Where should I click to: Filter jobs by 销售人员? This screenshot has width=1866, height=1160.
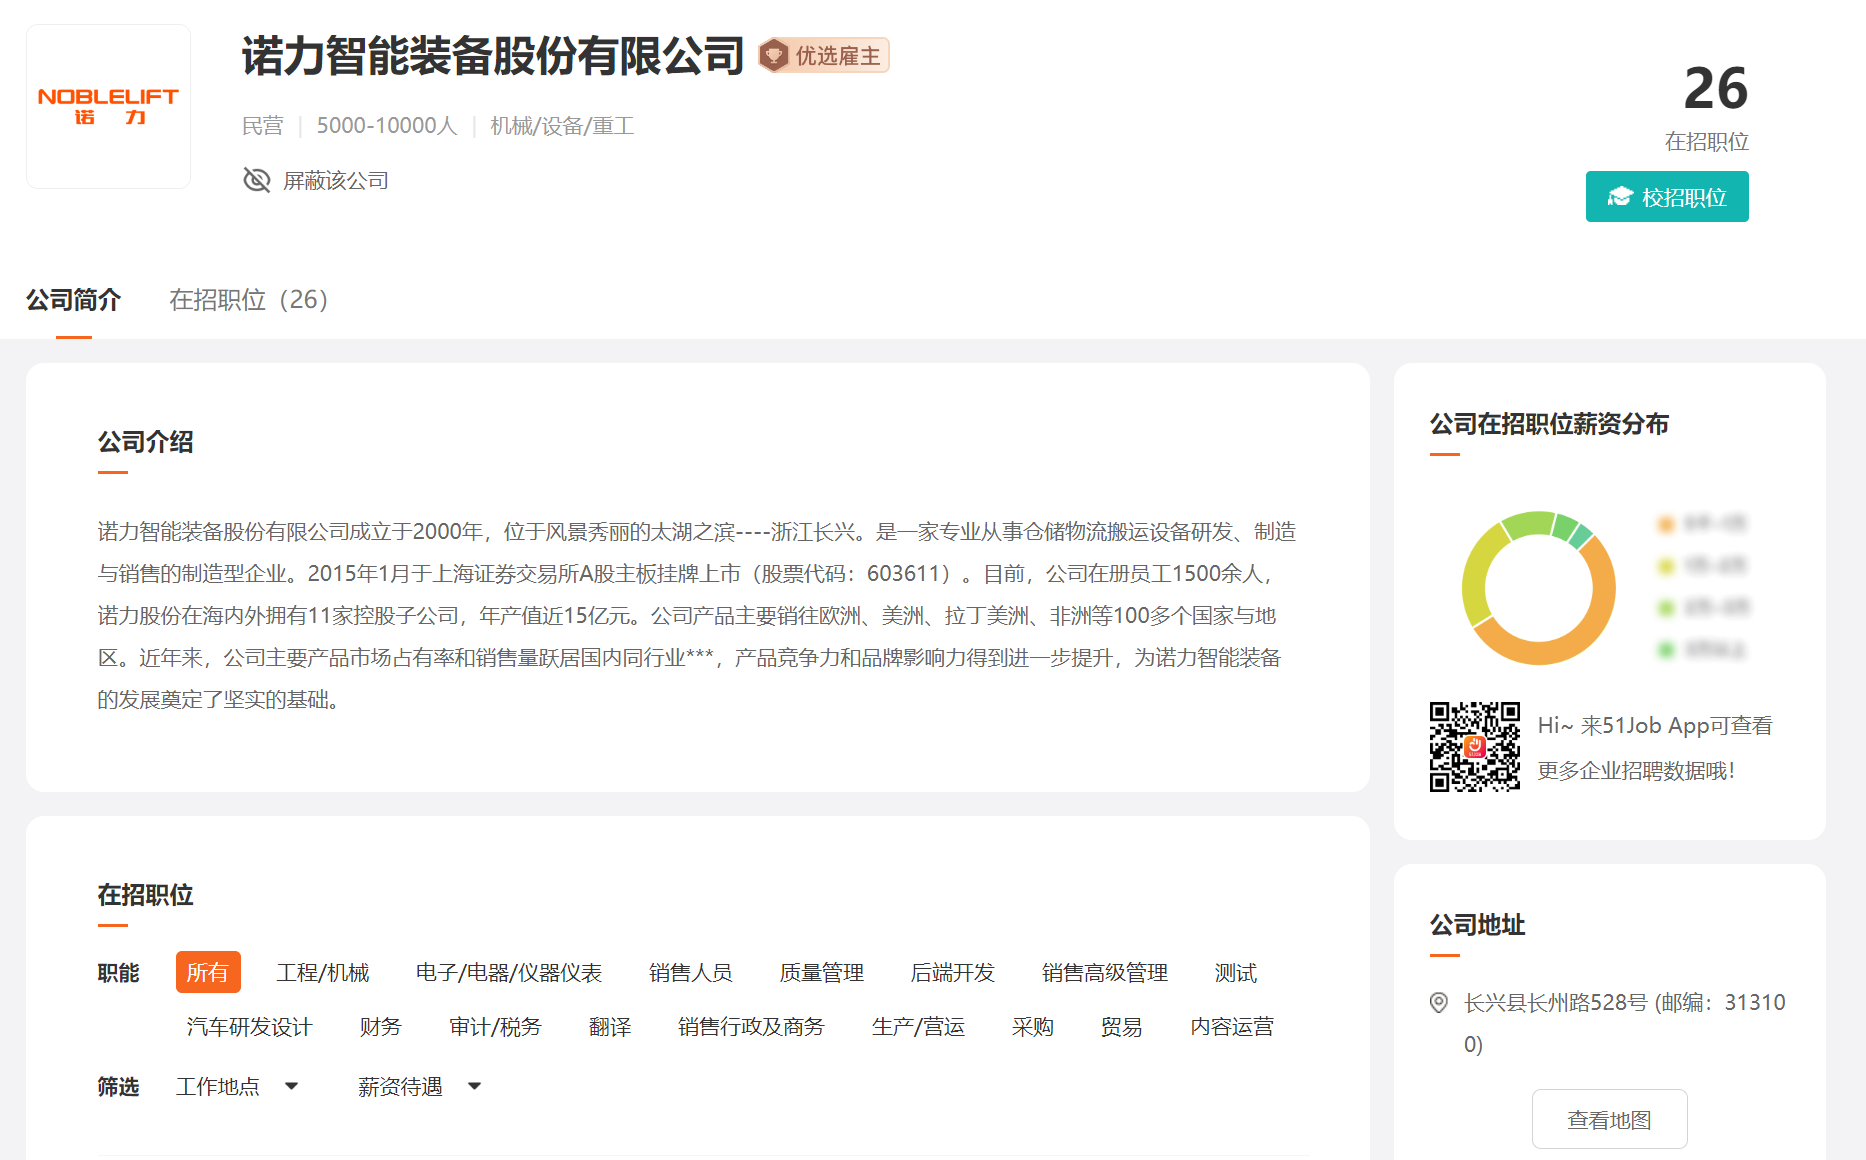[x=691, y=972]
